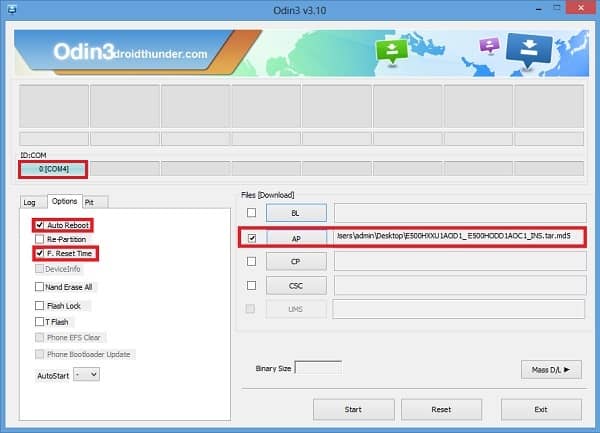Close the Odin3 window
Screen dimensions: 600x433
pos(580,8)
